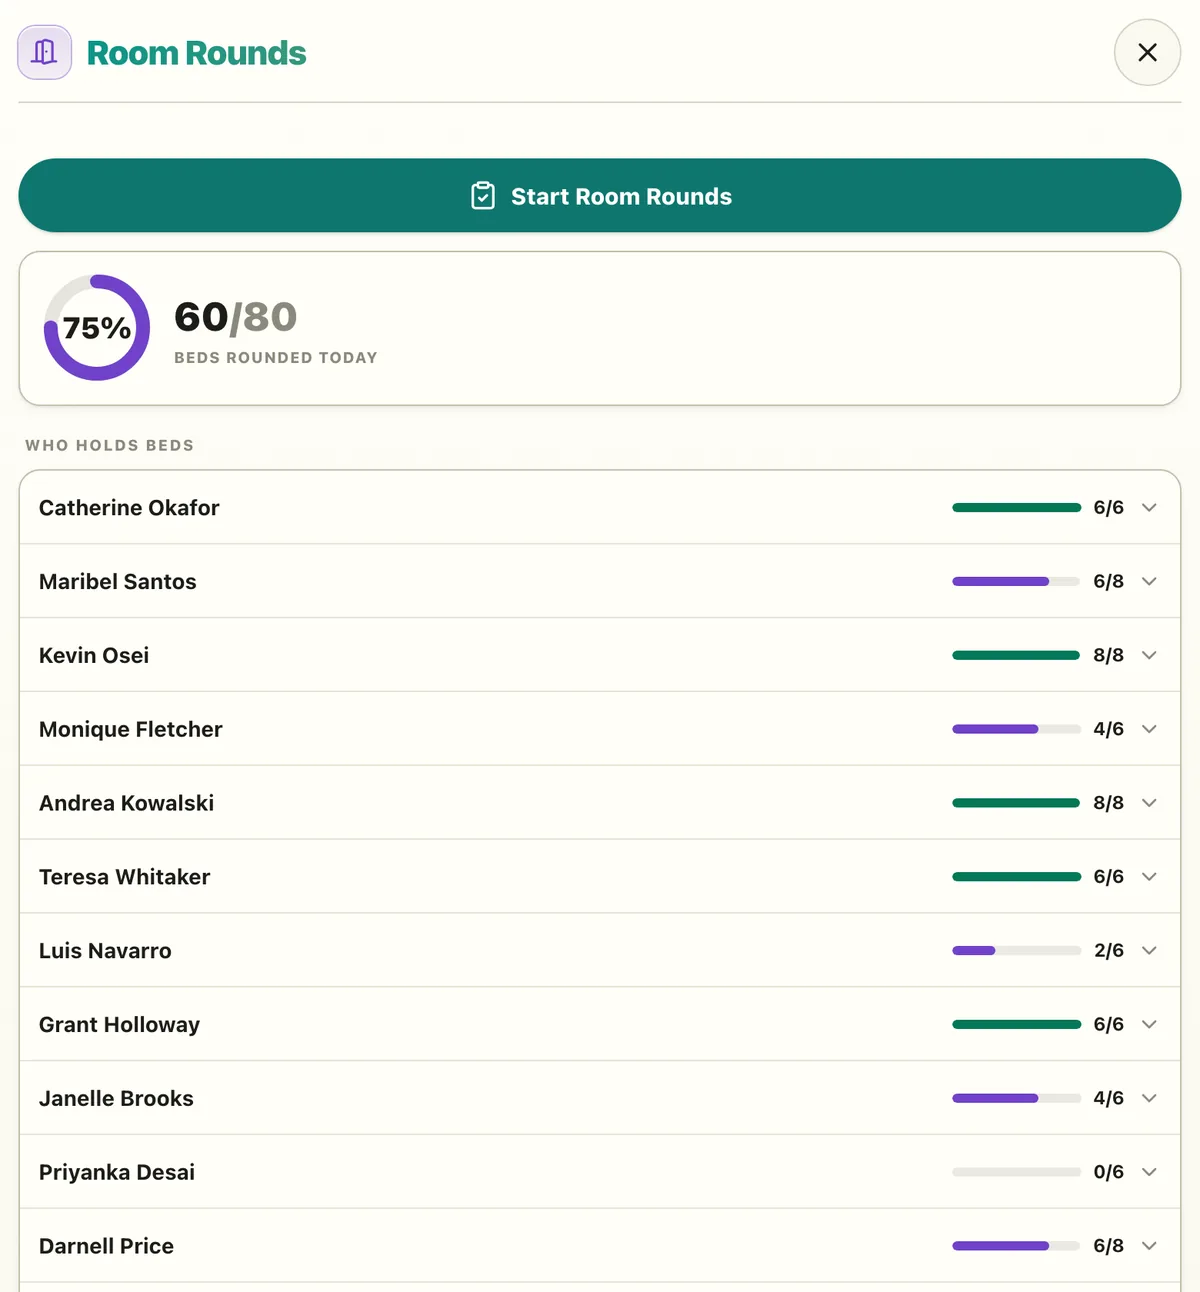Click the Room Rounds title
1200x1292 pixels.
[x=196, y=53]
